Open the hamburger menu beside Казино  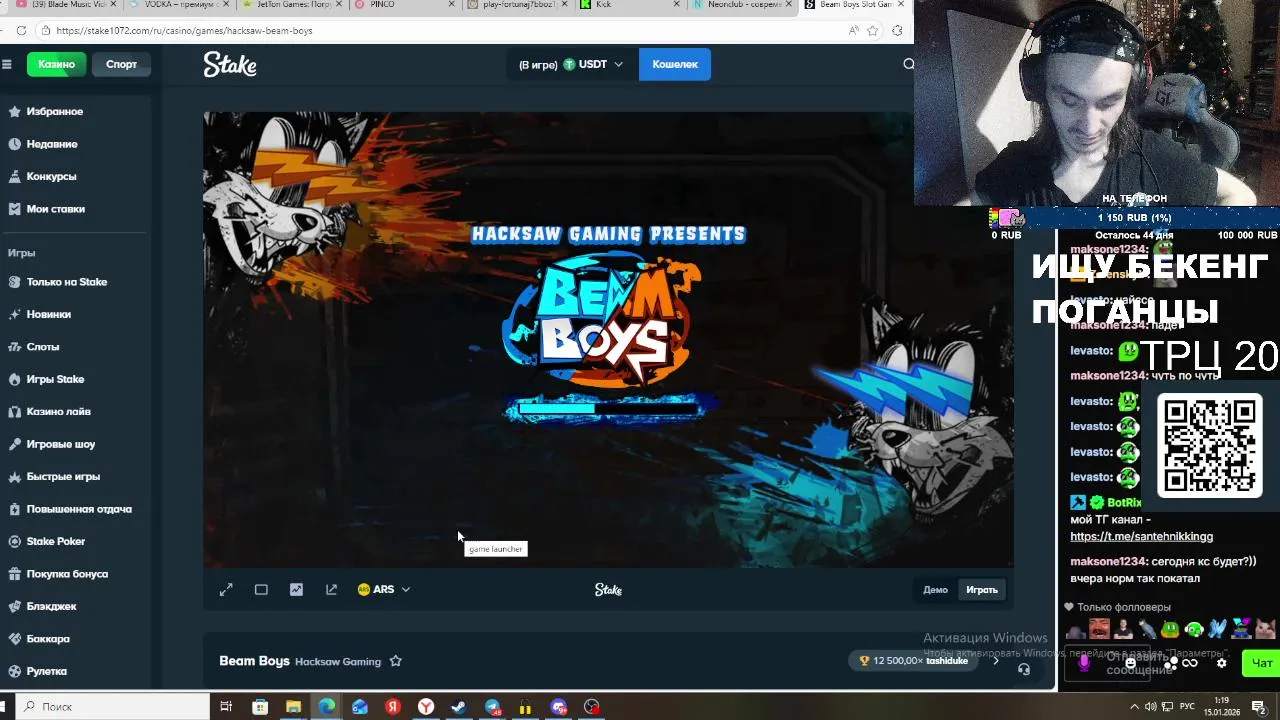[7, 64]
